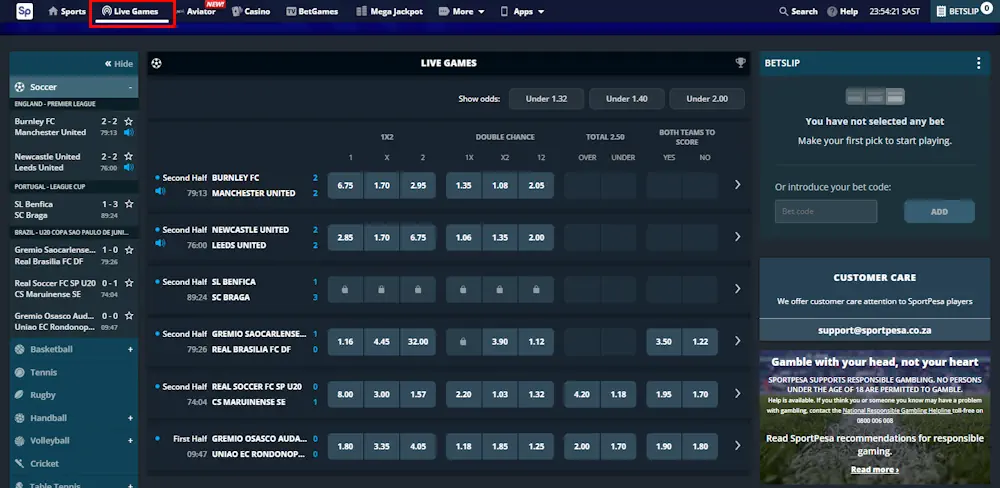Favorite SL Benfica match with star
Screen dimensions: 1000x488
(129, 204)
